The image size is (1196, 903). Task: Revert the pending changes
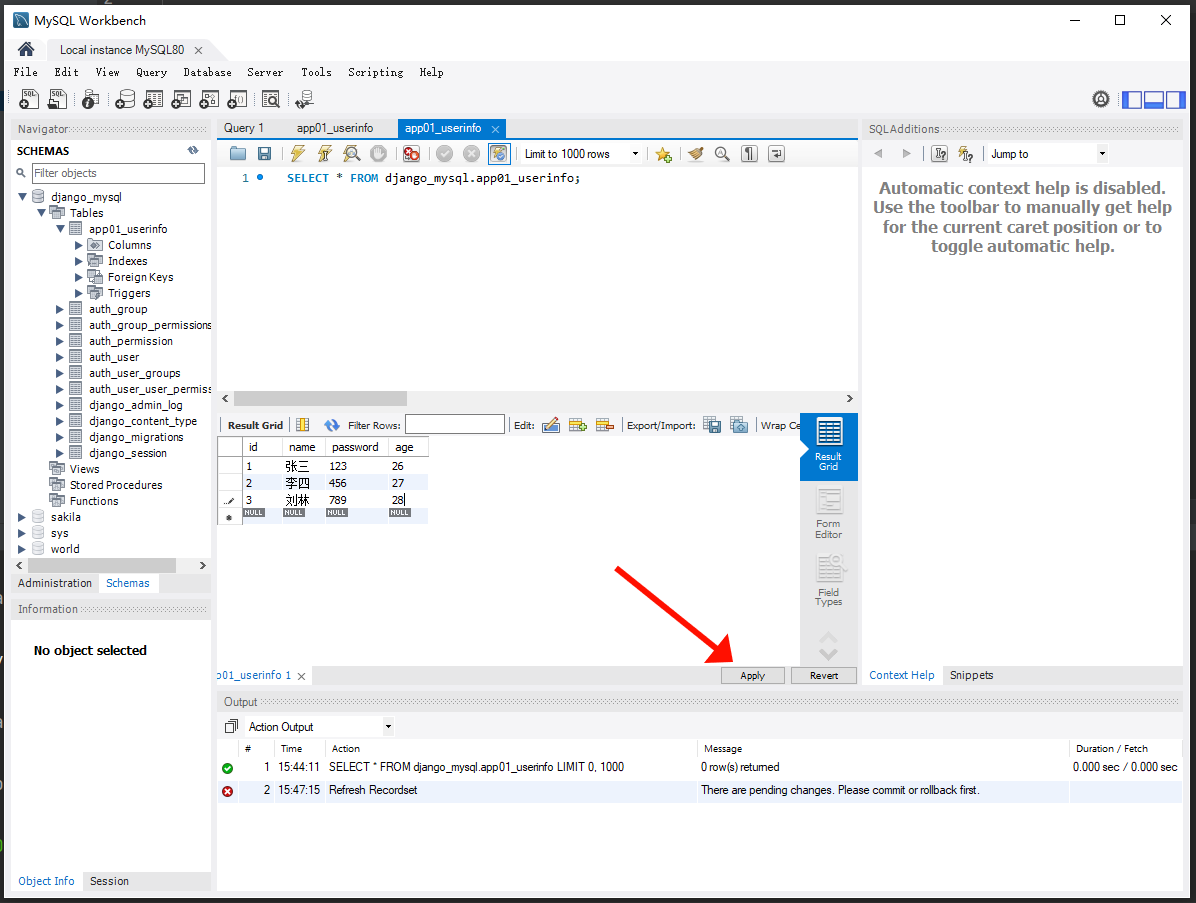(824, 676)
